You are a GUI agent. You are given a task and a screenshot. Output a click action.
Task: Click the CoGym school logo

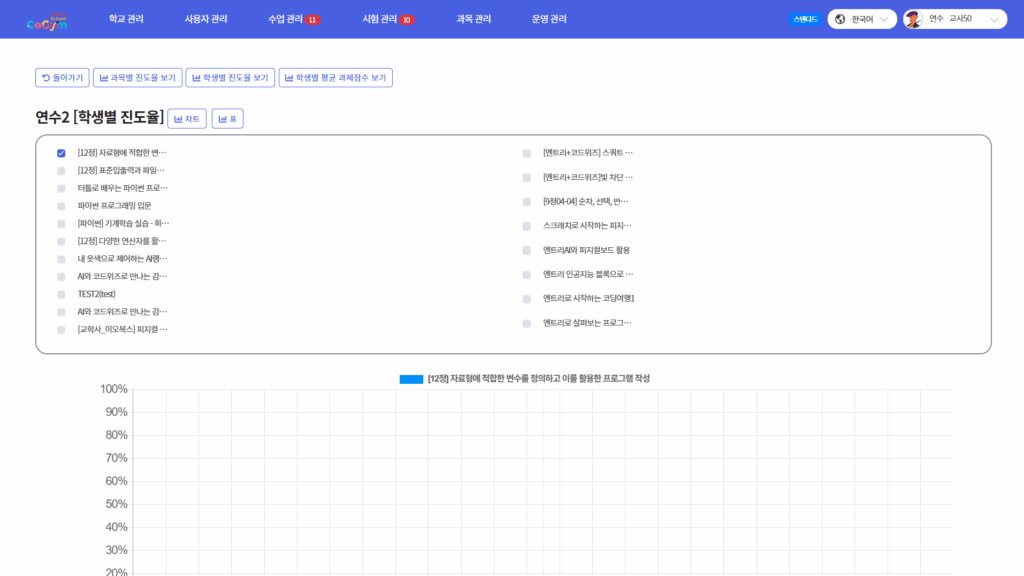click(x=47, y=21)
